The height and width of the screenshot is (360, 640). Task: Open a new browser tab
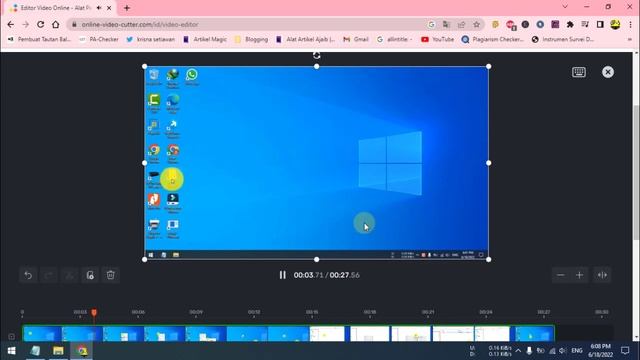[127, 8]
